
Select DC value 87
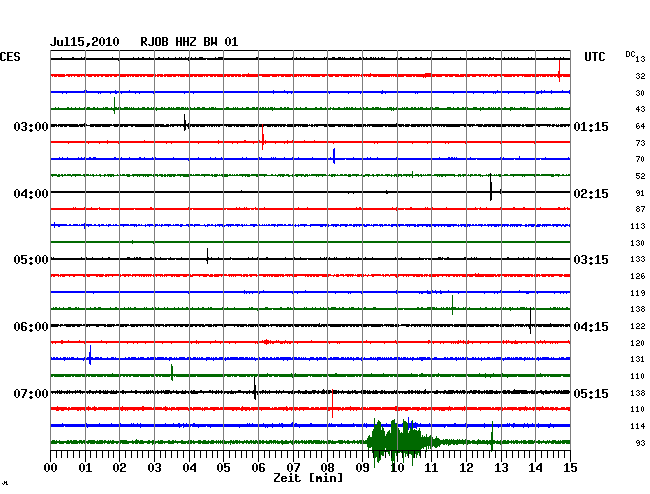tap(640, 209)
